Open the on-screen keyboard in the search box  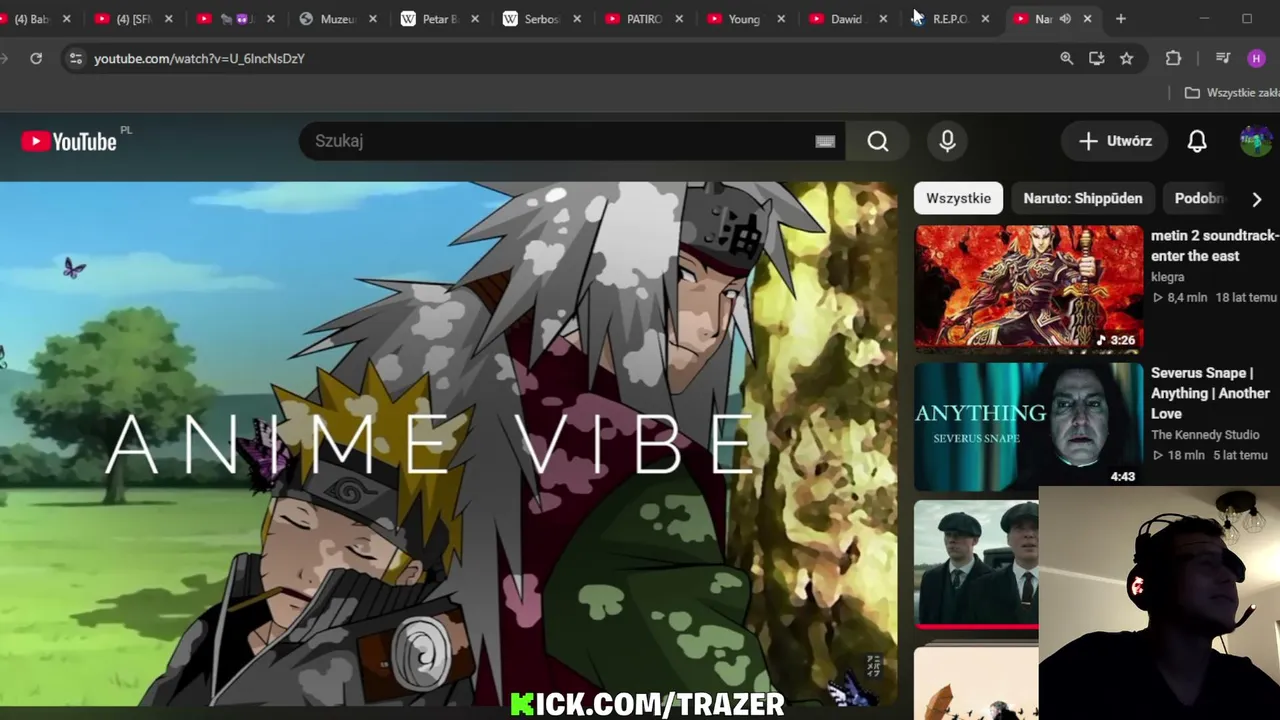coord(825,141)
